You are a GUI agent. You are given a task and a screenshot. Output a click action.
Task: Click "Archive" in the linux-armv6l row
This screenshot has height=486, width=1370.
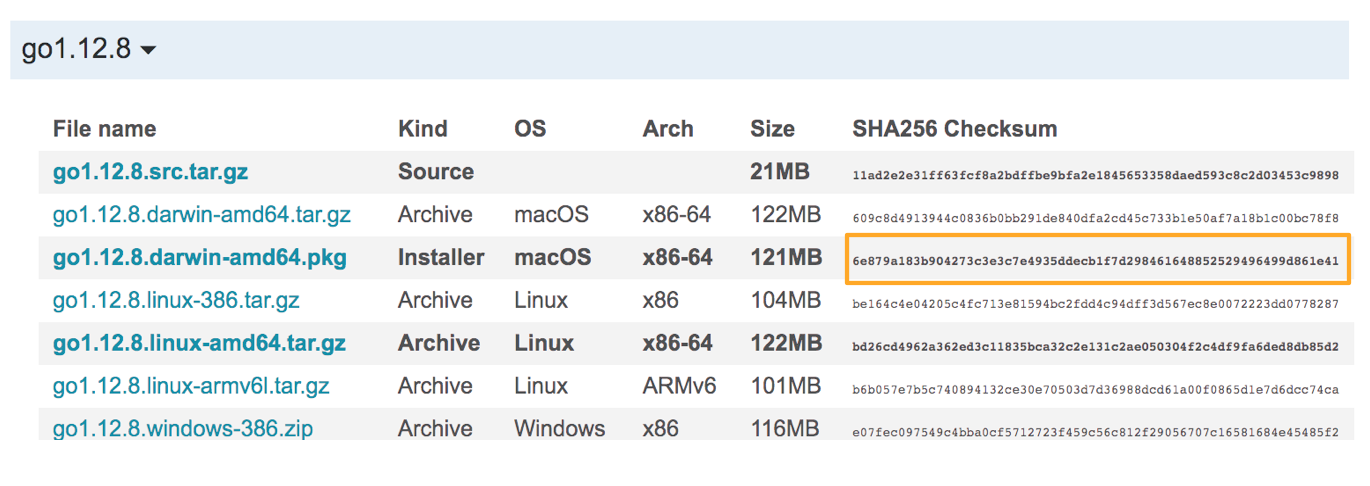tap(435, 386)
